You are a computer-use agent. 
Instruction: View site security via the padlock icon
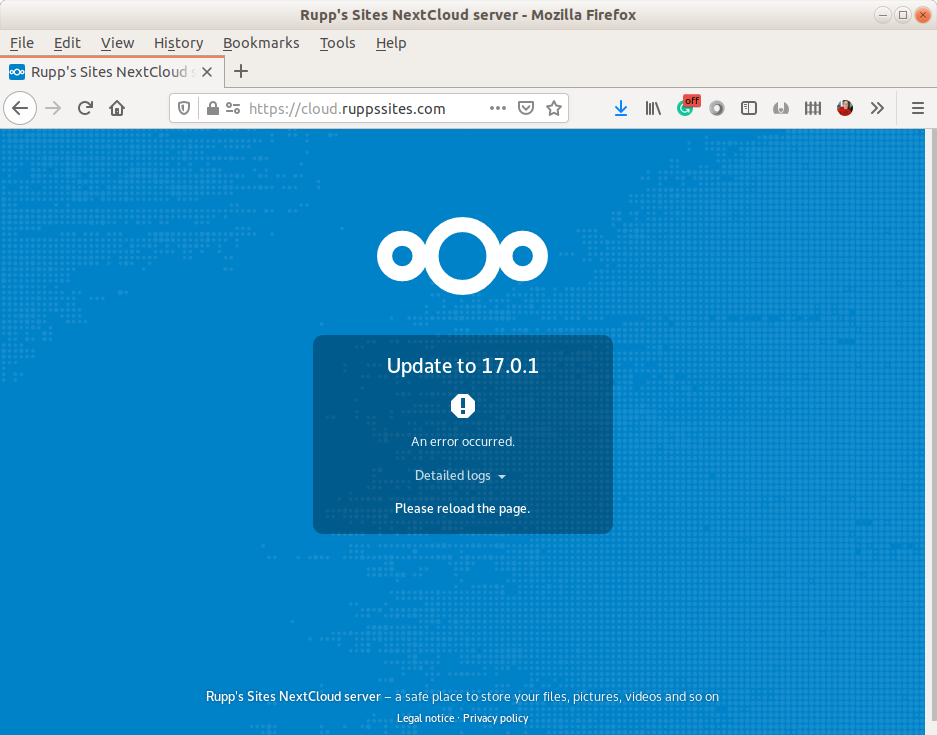(212, 108)
